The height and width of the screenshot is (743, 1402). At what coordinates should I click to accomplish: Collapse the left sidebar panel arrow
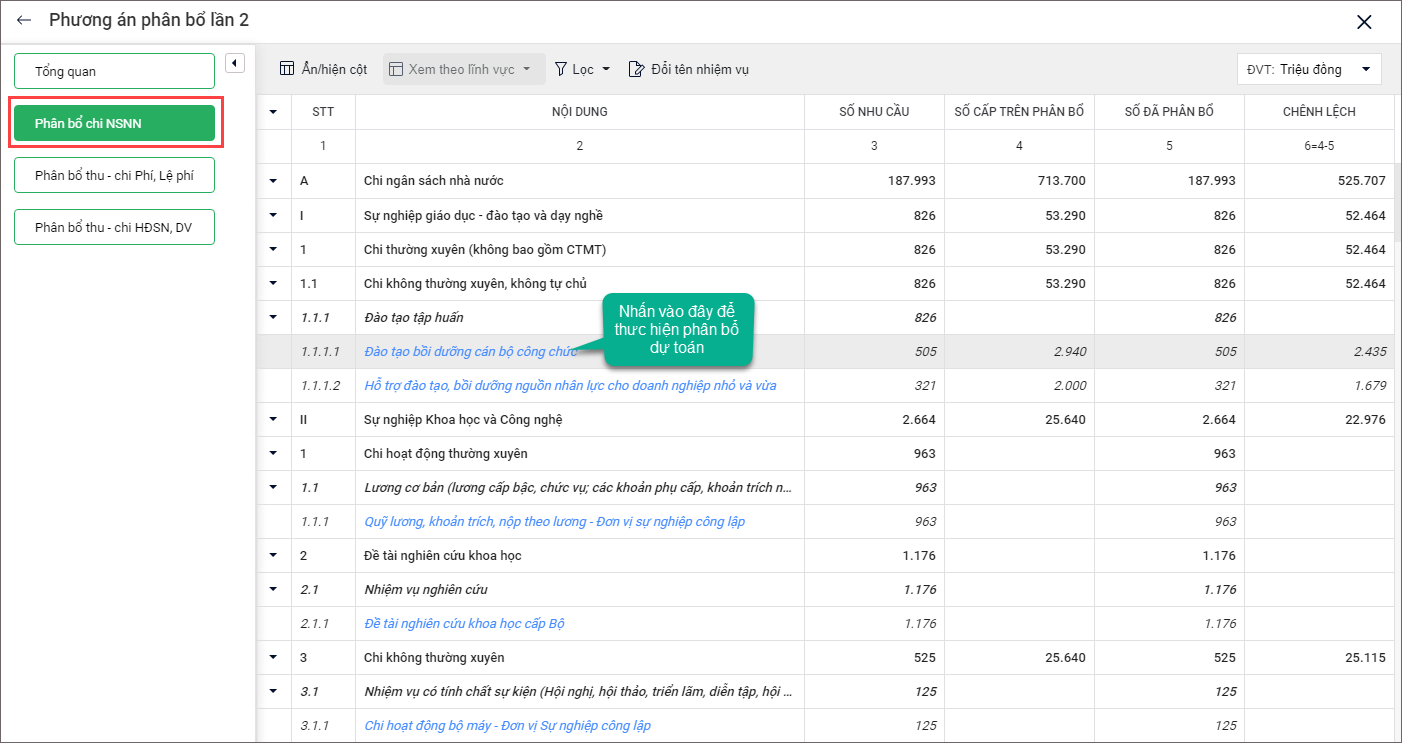coord(234,64)
